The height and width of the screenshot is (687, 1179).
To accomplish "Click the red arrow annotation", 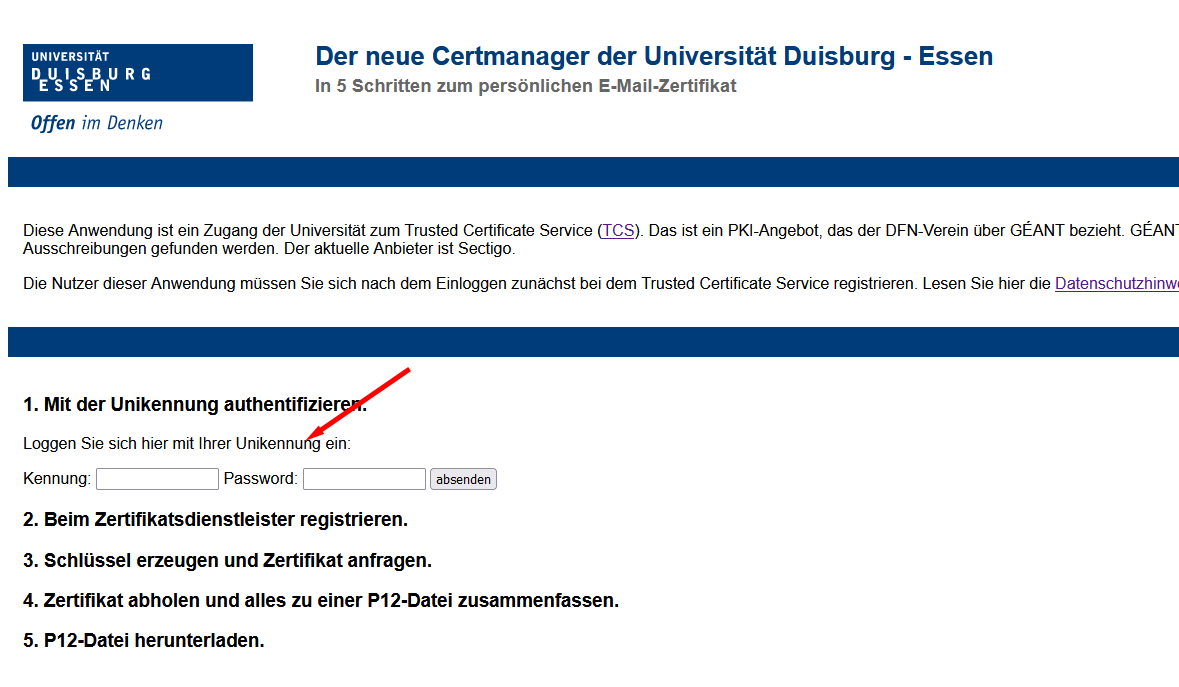I will (360, 404).
